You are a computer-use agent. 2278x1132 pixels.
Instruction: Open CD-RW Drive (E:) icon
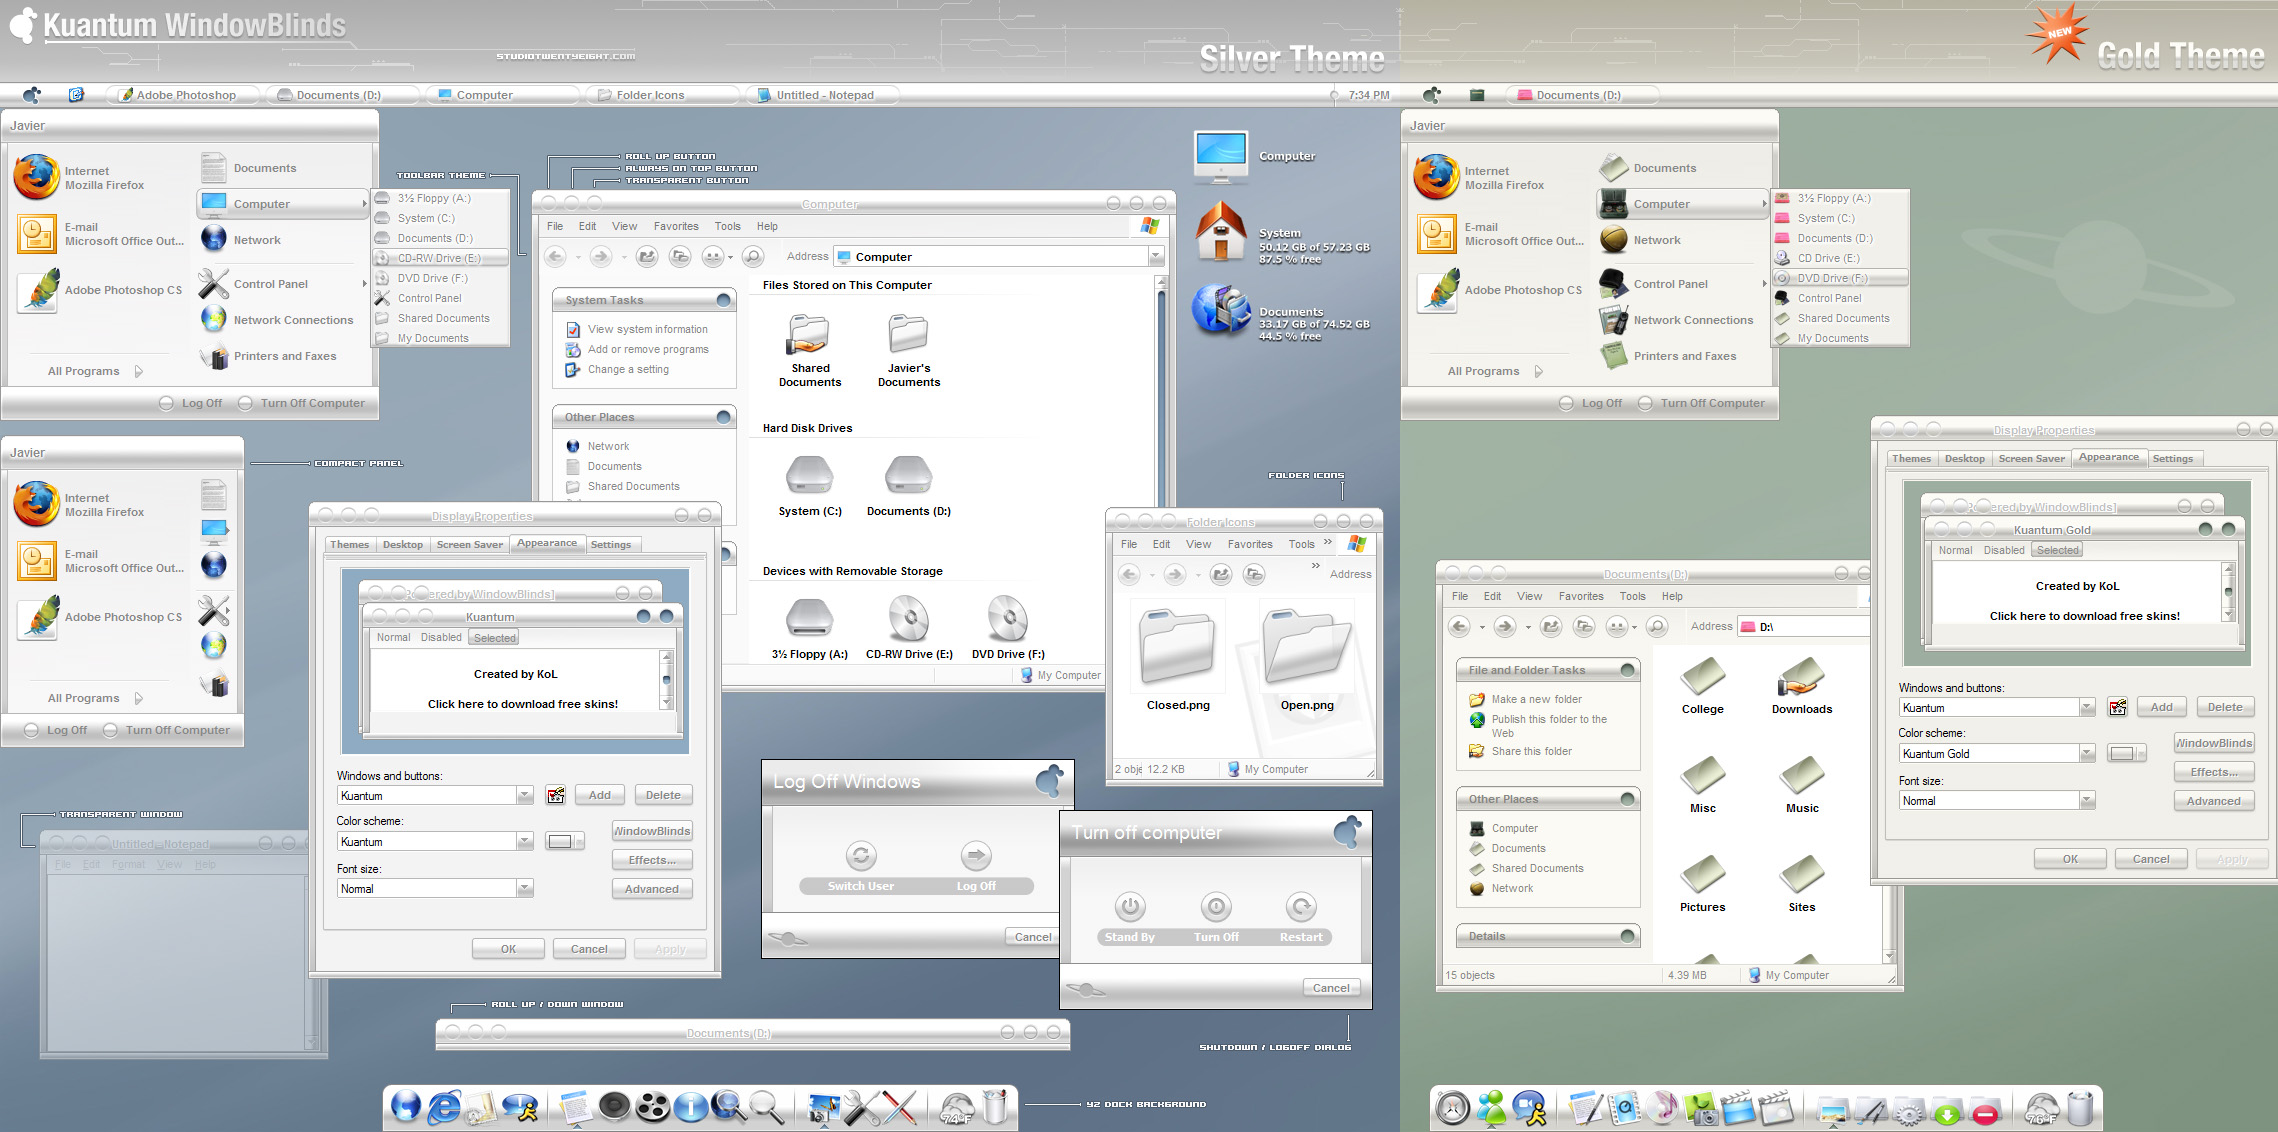(x=909, y=627)
